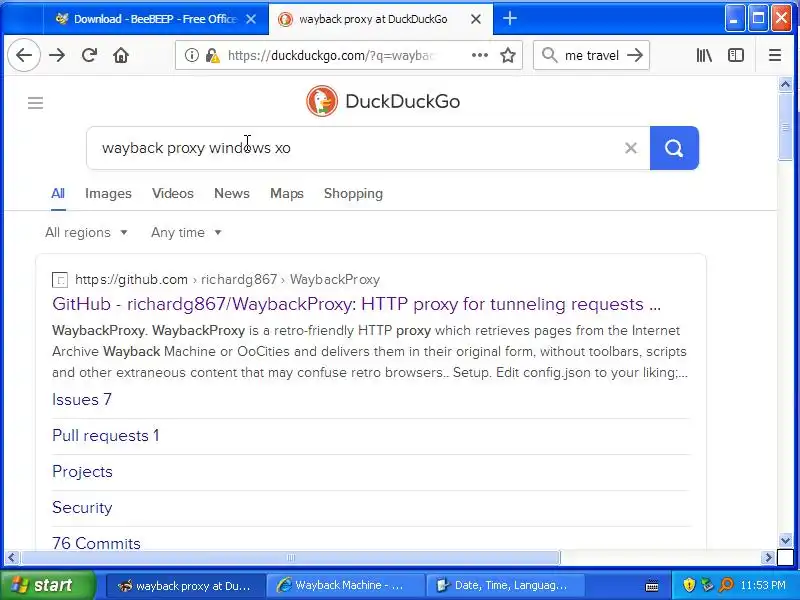Open the Firefox hamburger menu
Image resolution: width=800 pixels, height=600 pixels.
pos(774,55)
